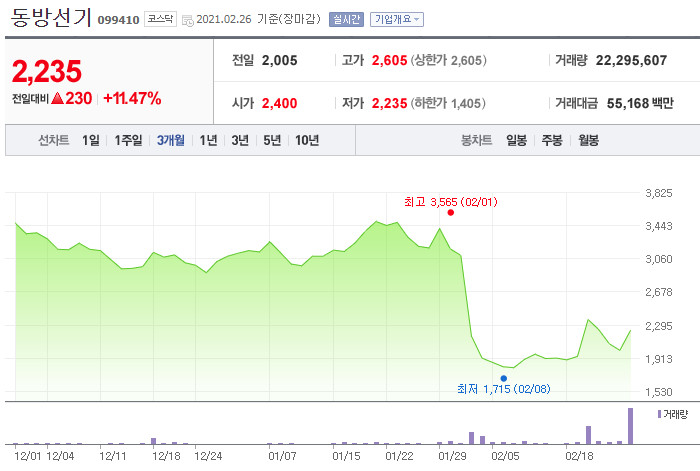
Task: Click the 실시간 button
Action: 346,19
